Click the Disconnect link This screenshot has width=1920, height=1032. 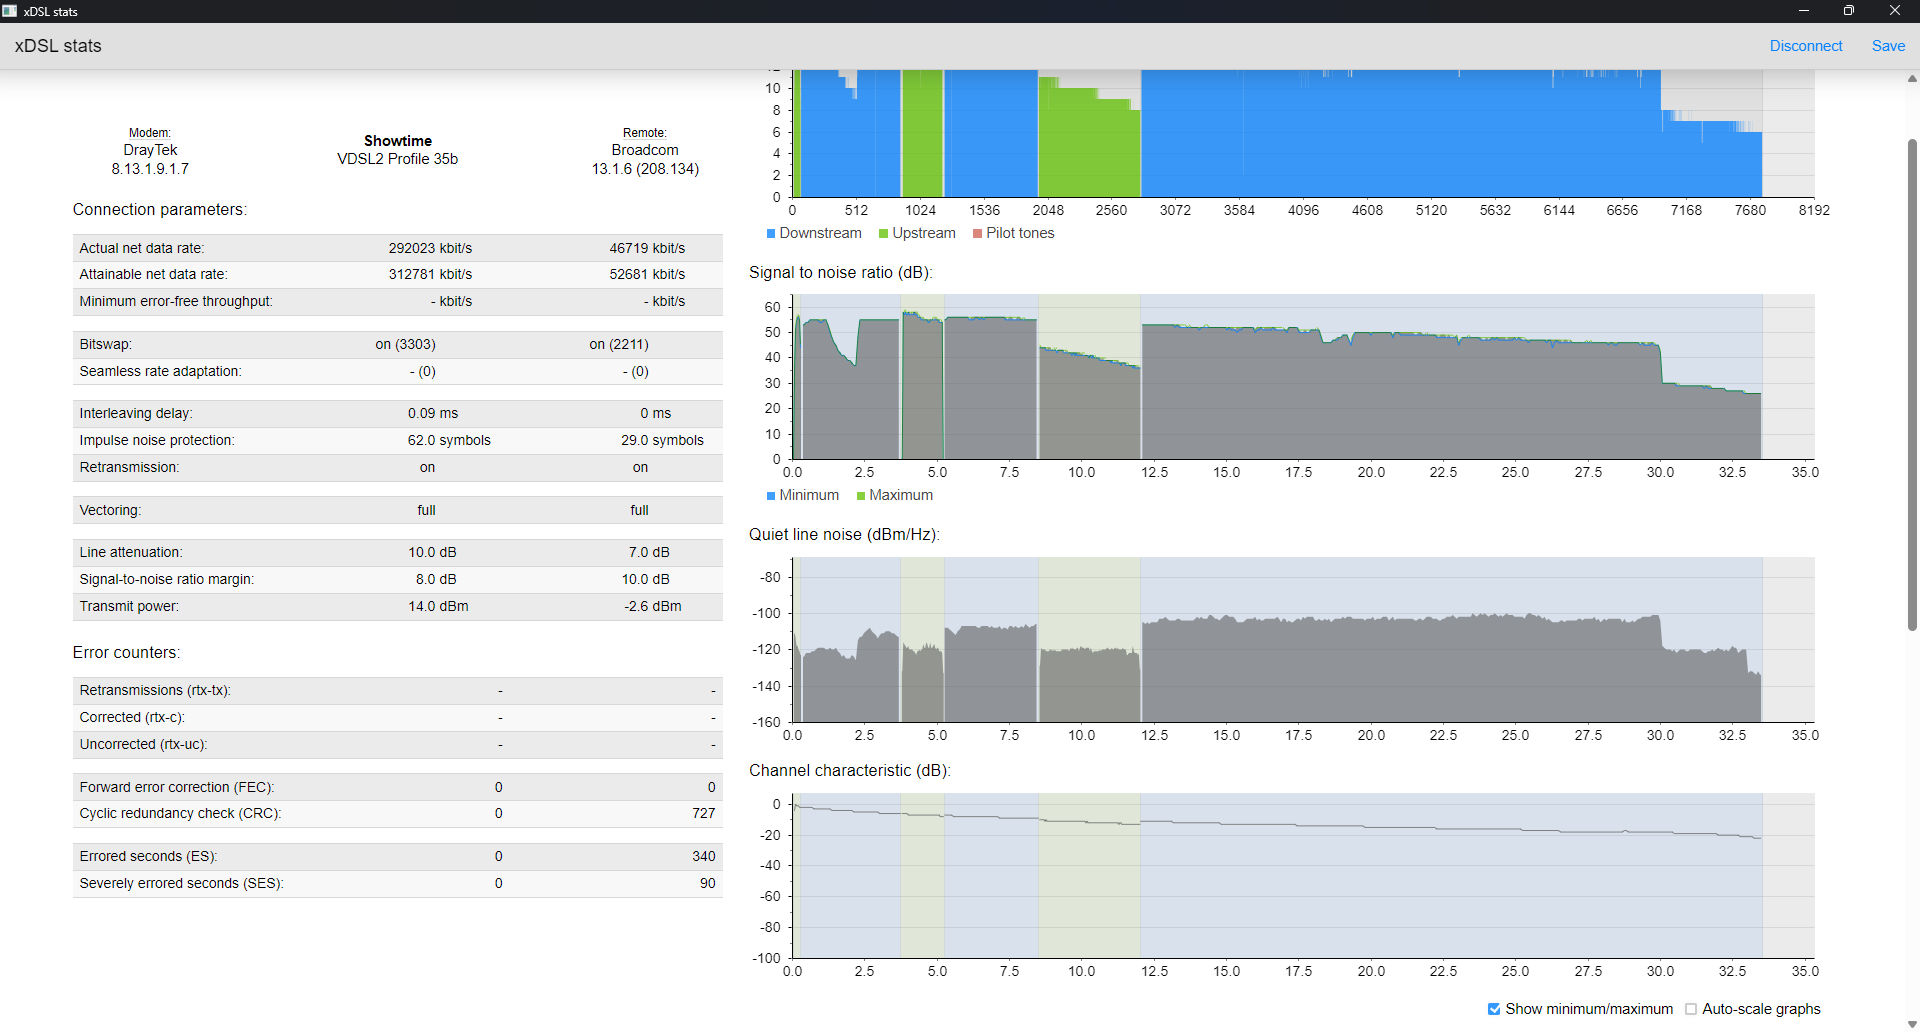1805,46
